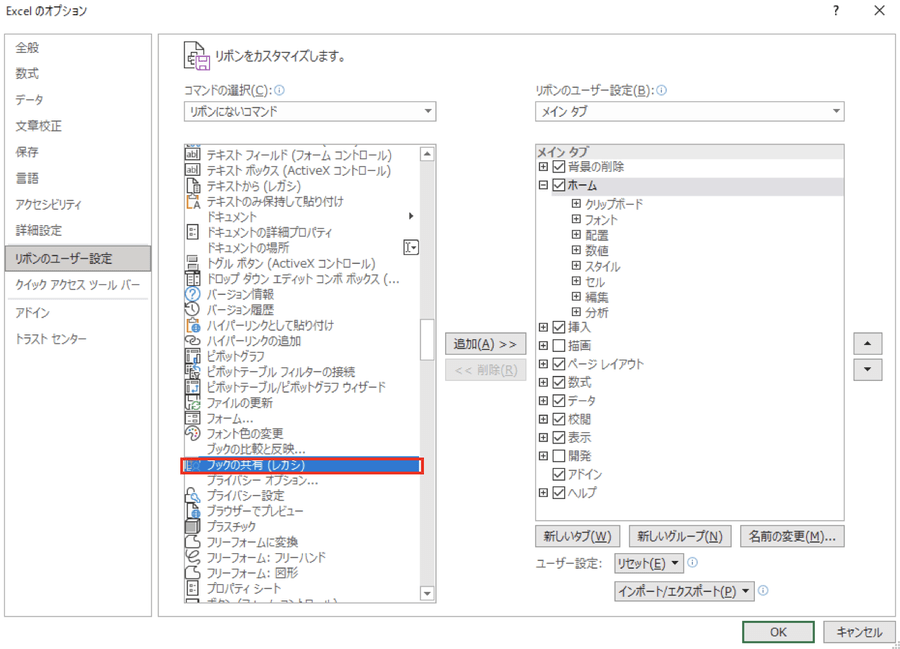Click the プロパティ シート icon
900x649 pixels.
[x=193, y=588]
